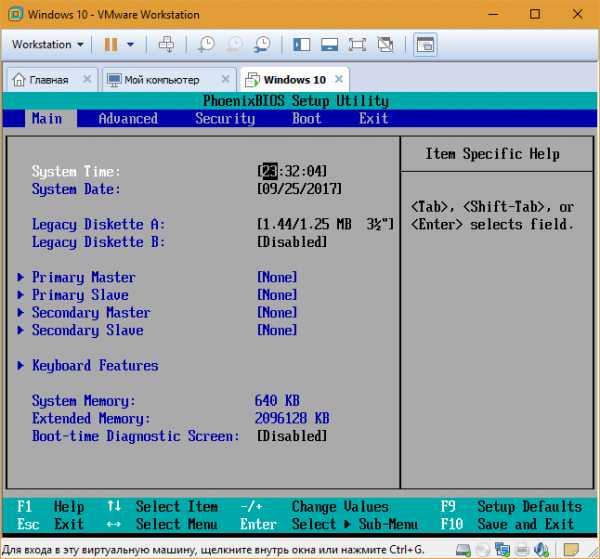Toggle the library sidebar view icon
This screenshot has width=600, height=559.
(x=302, y=44)
